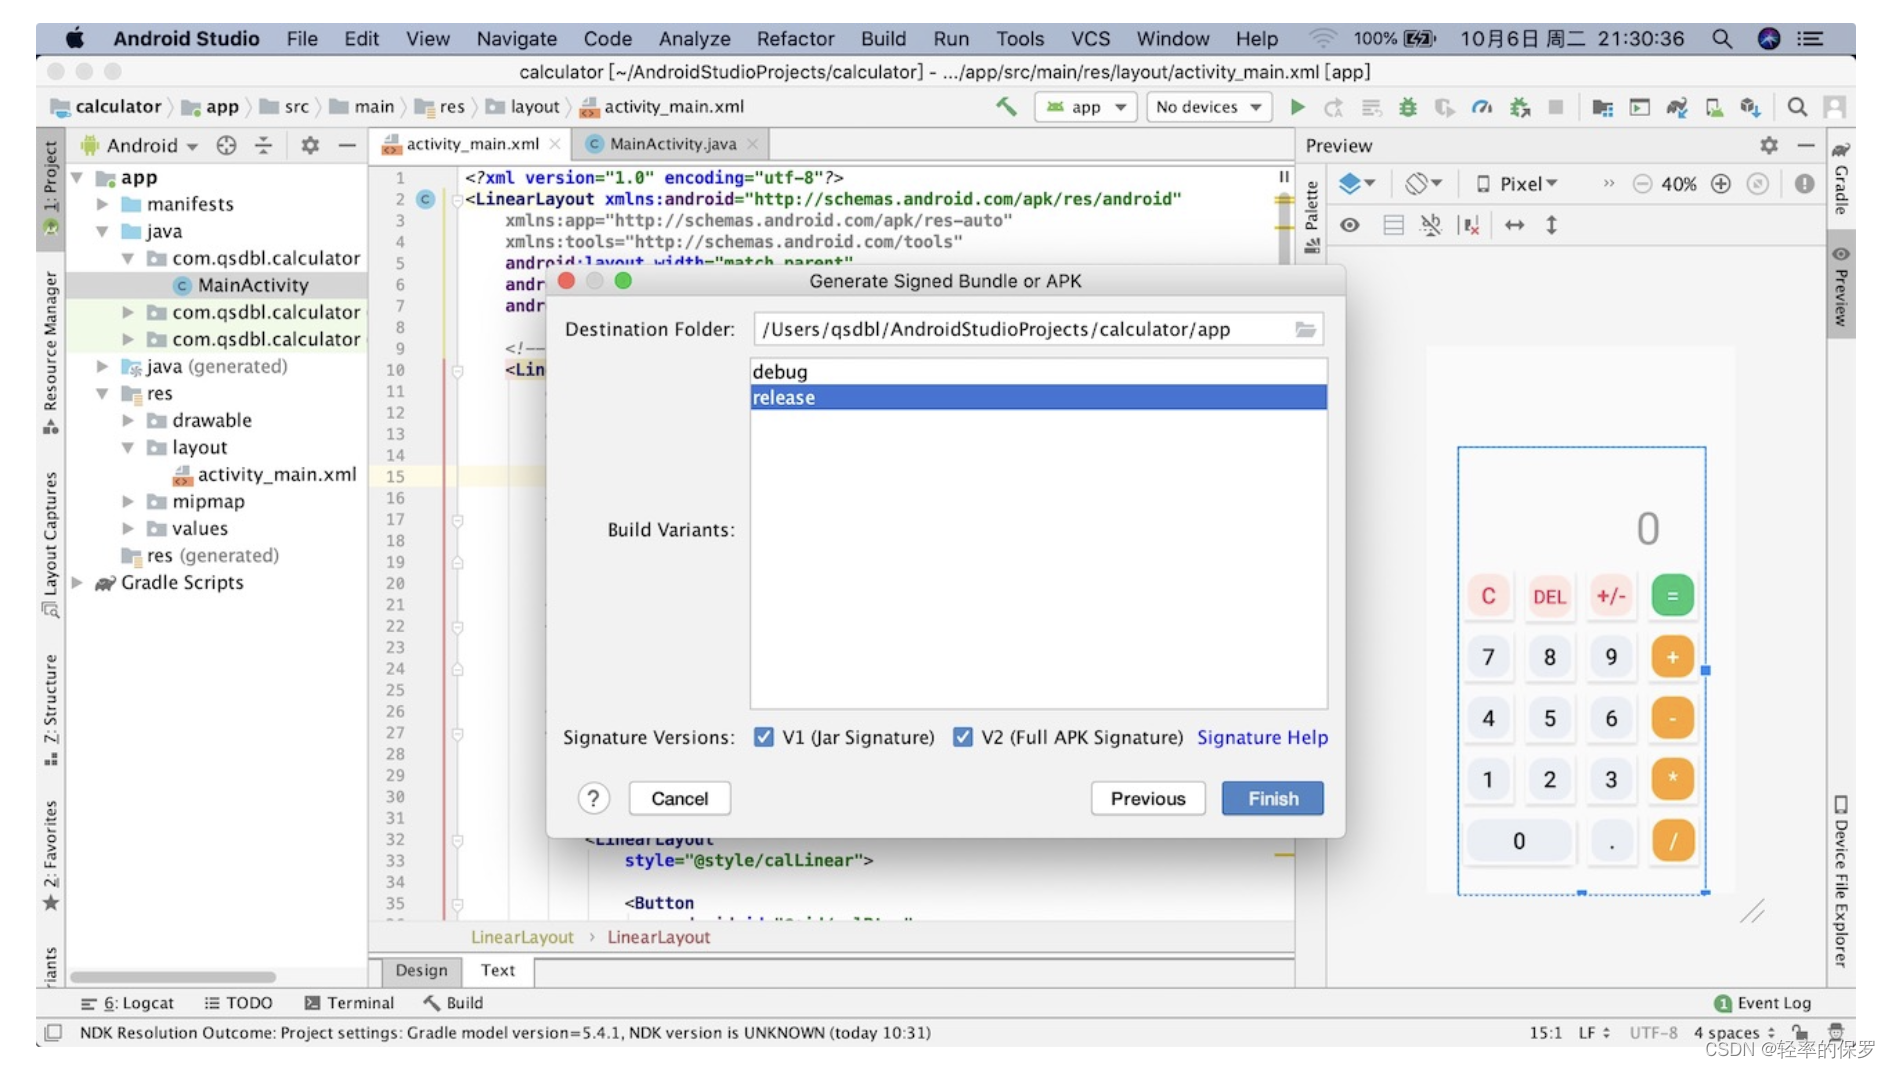This screenshot has width=1890, height=1068.
Task: Expand the mipmap folder
Action: 128,501
